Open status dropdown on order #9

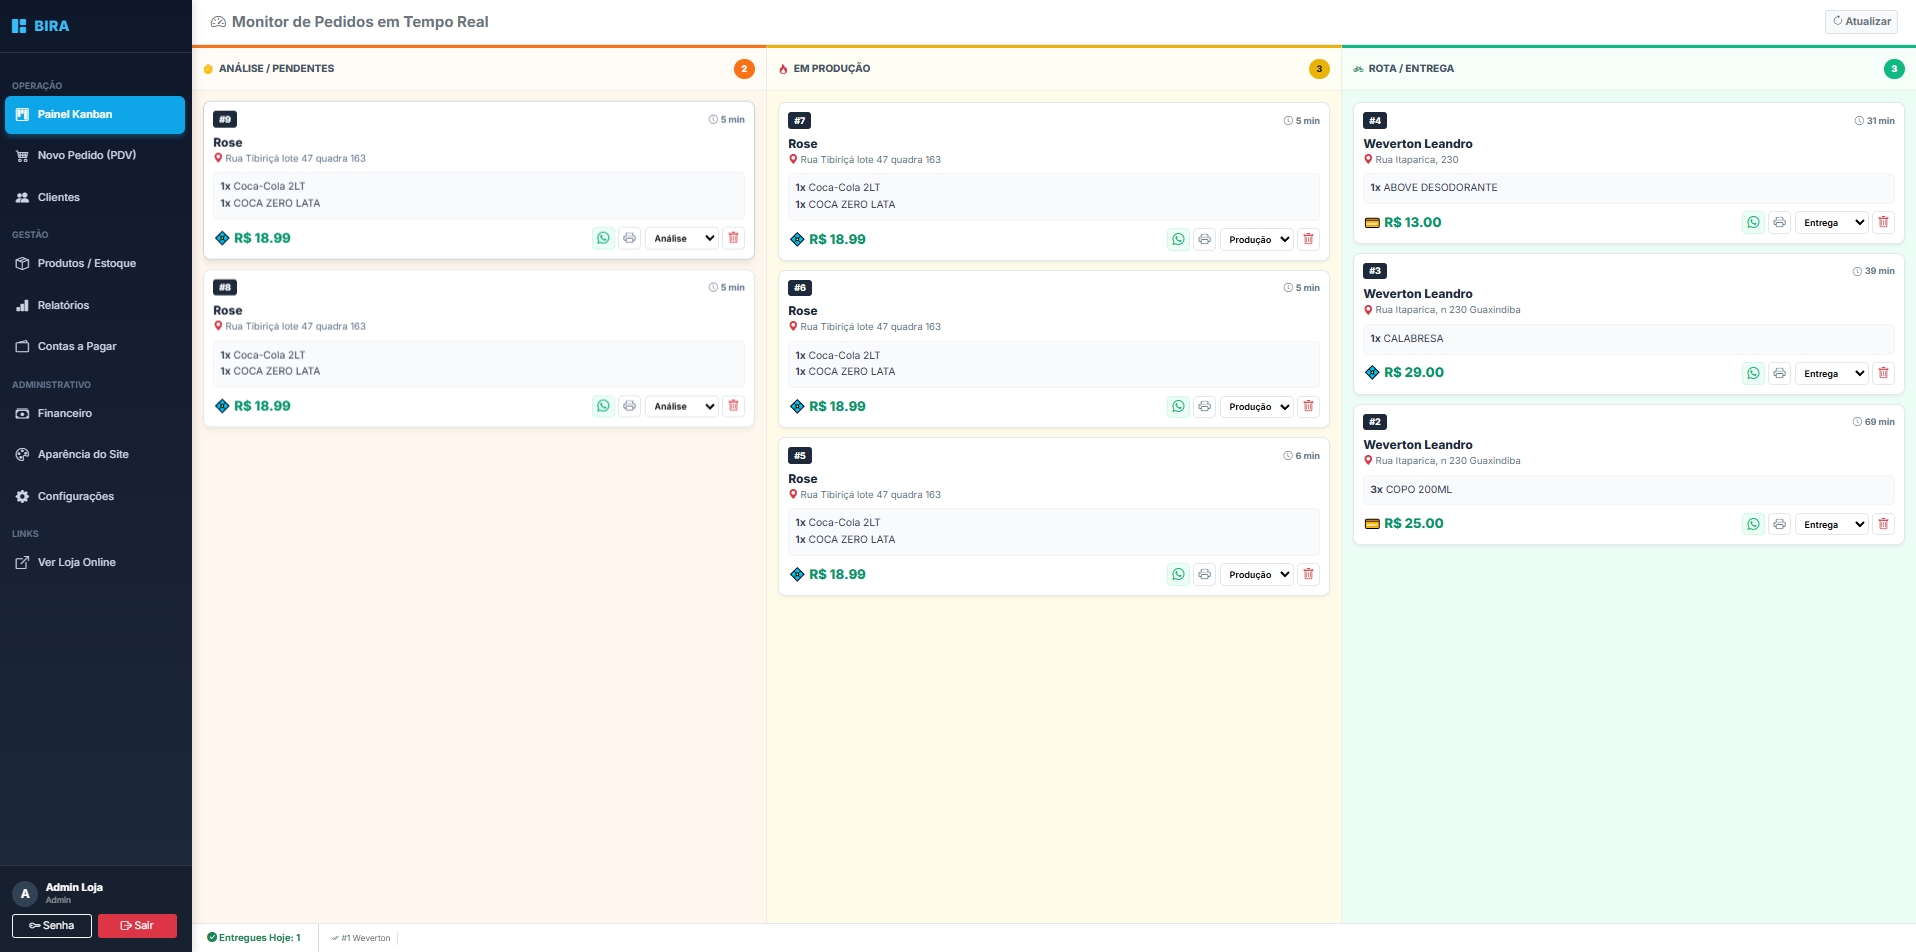click(x=682, y=238)
